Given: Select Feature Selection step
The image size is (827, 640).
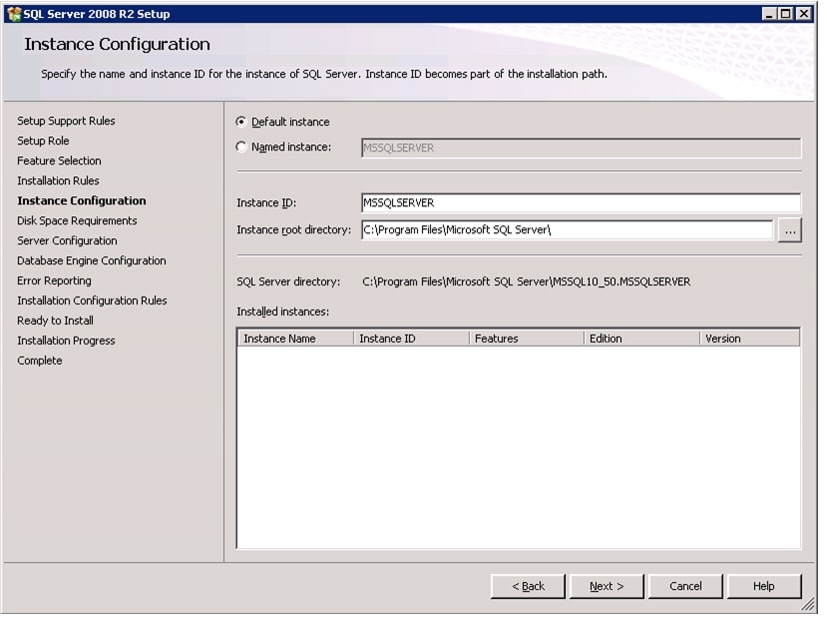Looking at the screenshot, I should (x=59, y=161).
